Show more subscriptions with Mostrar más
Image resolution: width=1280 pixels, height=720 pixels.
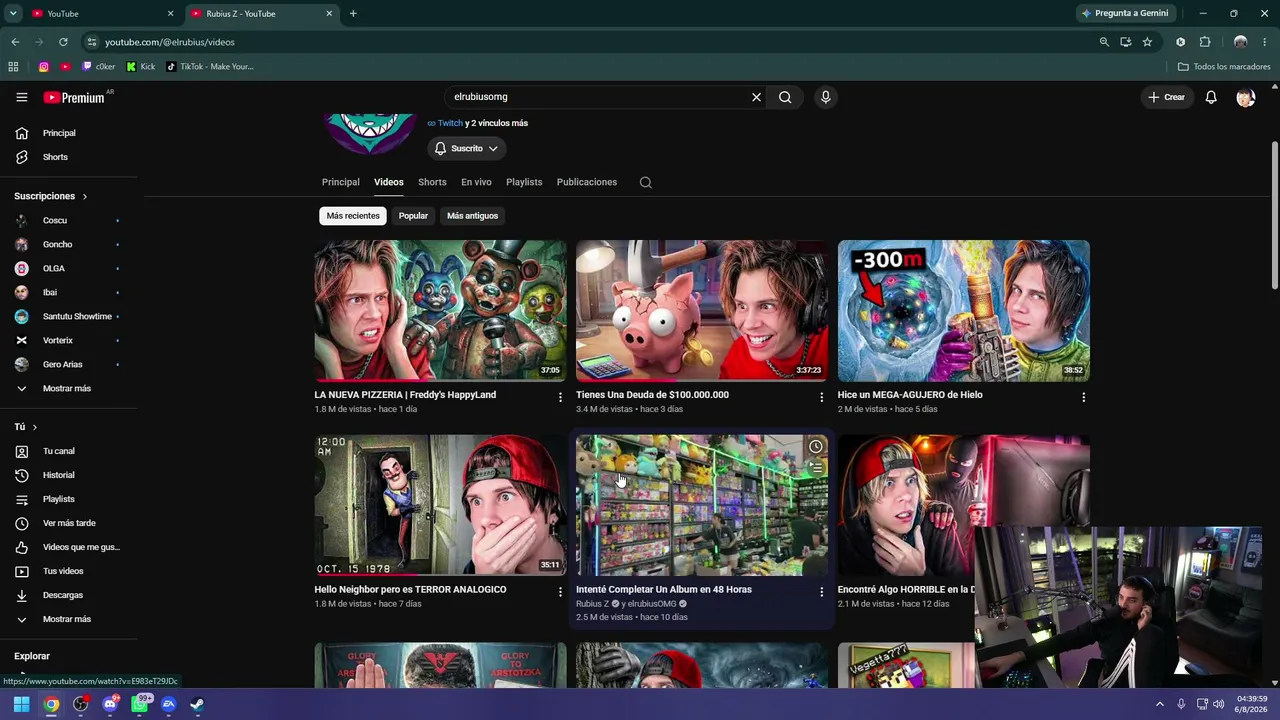[66, 388]
